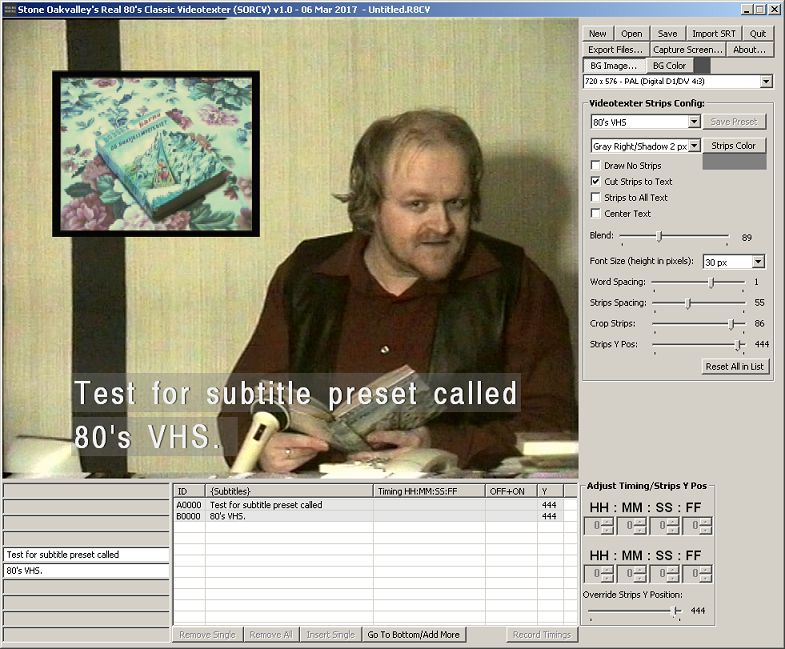Open the Gray Right/Shadow style dropdown
The width and height of the screenshot is (785, 649).
coord(694,146)
